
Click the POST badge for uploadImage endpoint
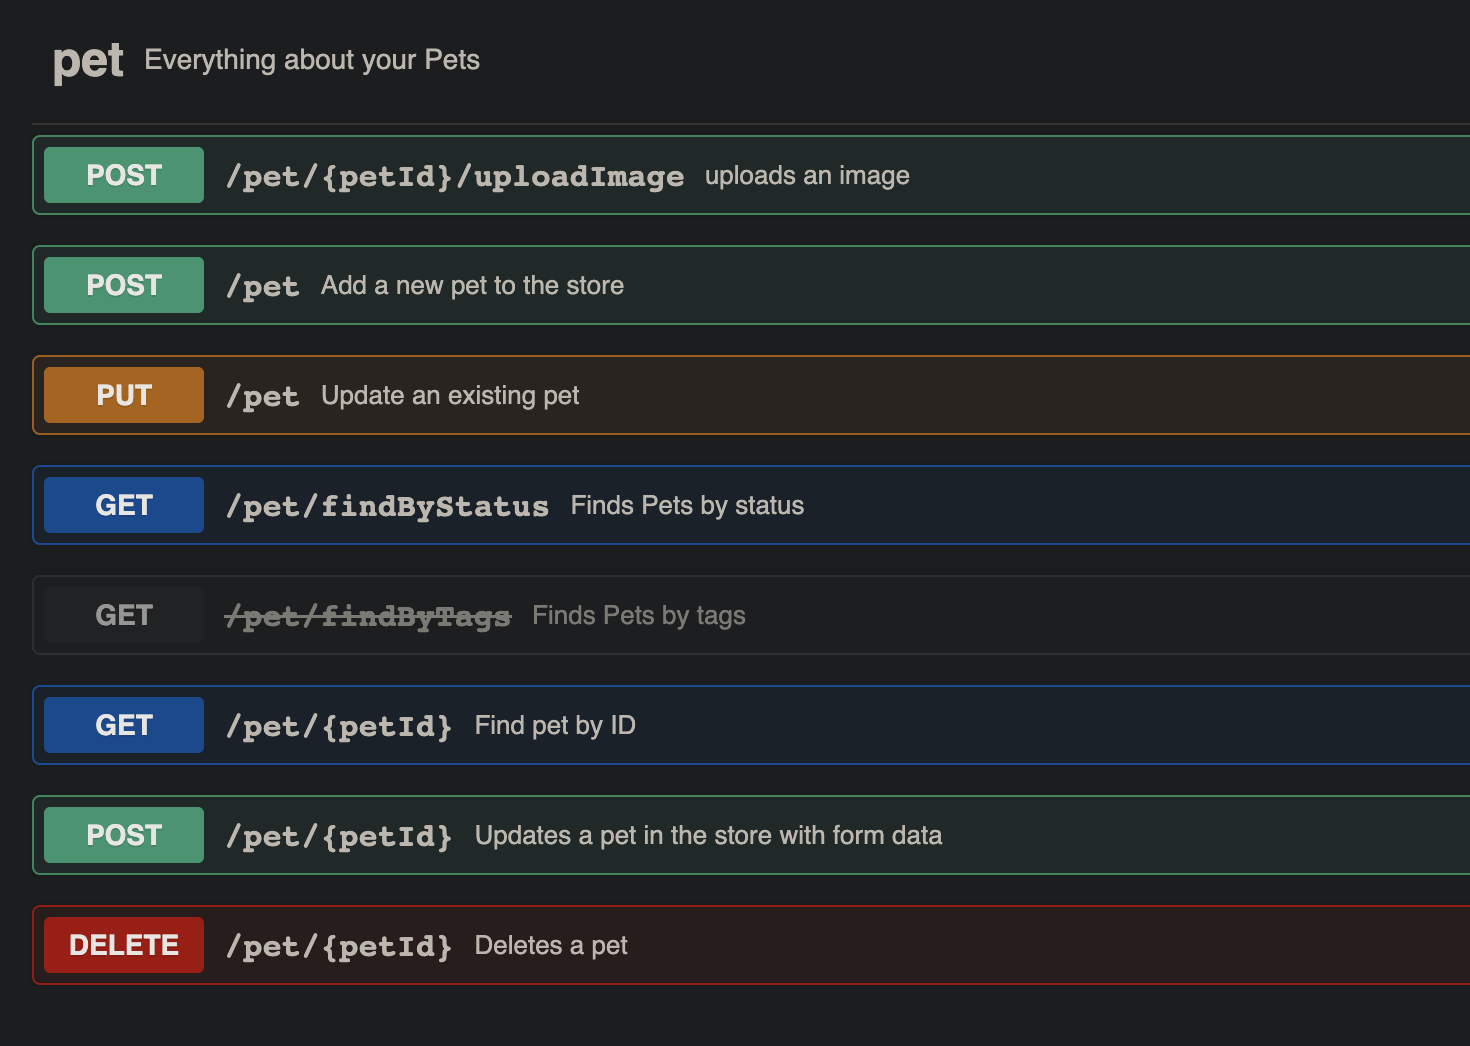point(124,175)
